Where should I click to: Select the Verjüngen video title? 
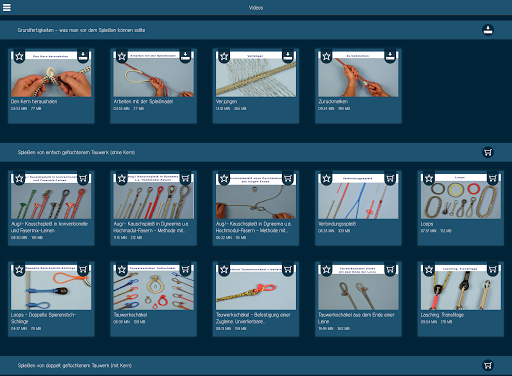[x=226, y=101]
